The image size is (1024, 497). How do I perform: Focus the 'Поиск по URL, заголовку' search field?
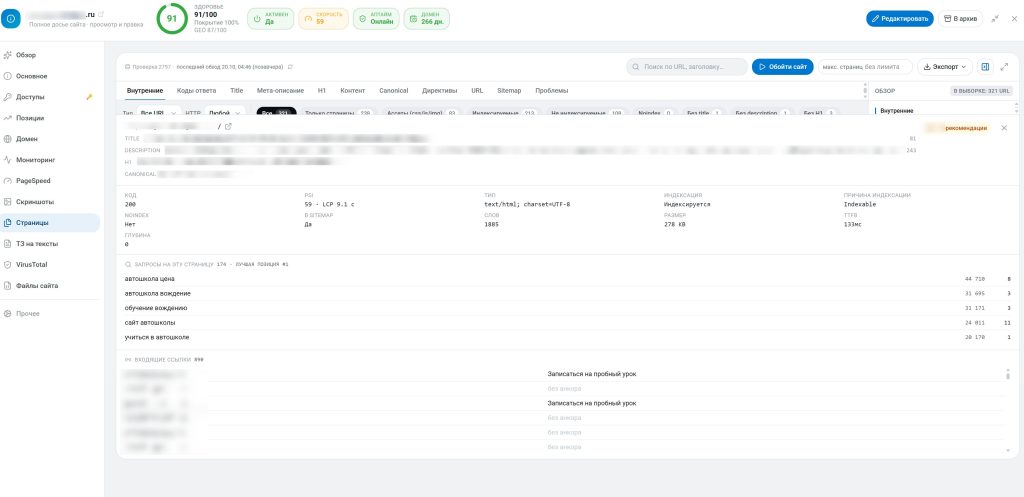[x=687, y=67]
